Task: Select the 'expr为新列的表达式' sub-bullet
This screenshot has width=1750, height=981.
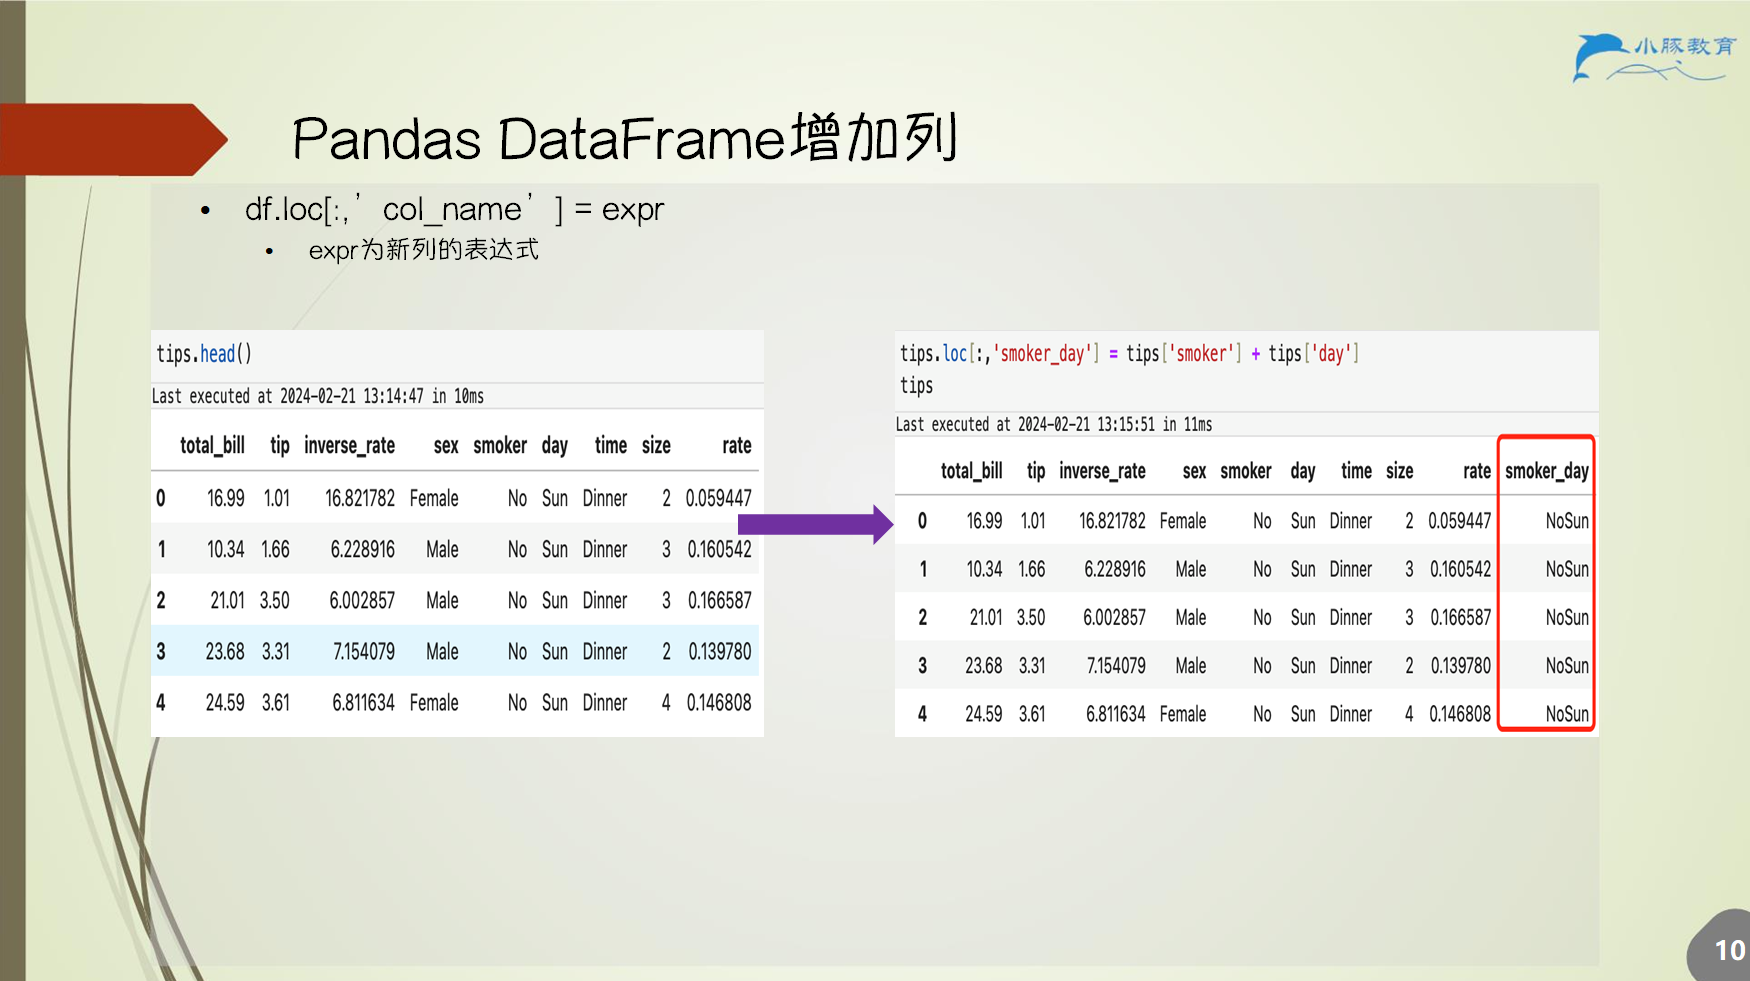Action: pos(423,249)
